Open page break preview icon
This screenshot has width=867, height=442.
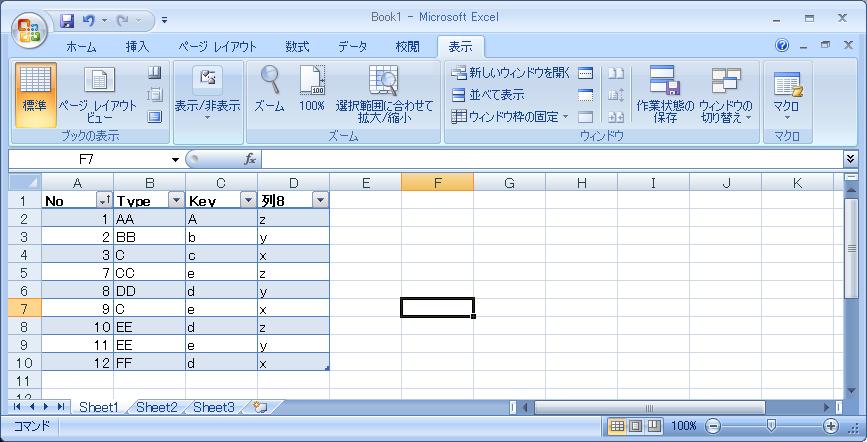tap(155, 72)
